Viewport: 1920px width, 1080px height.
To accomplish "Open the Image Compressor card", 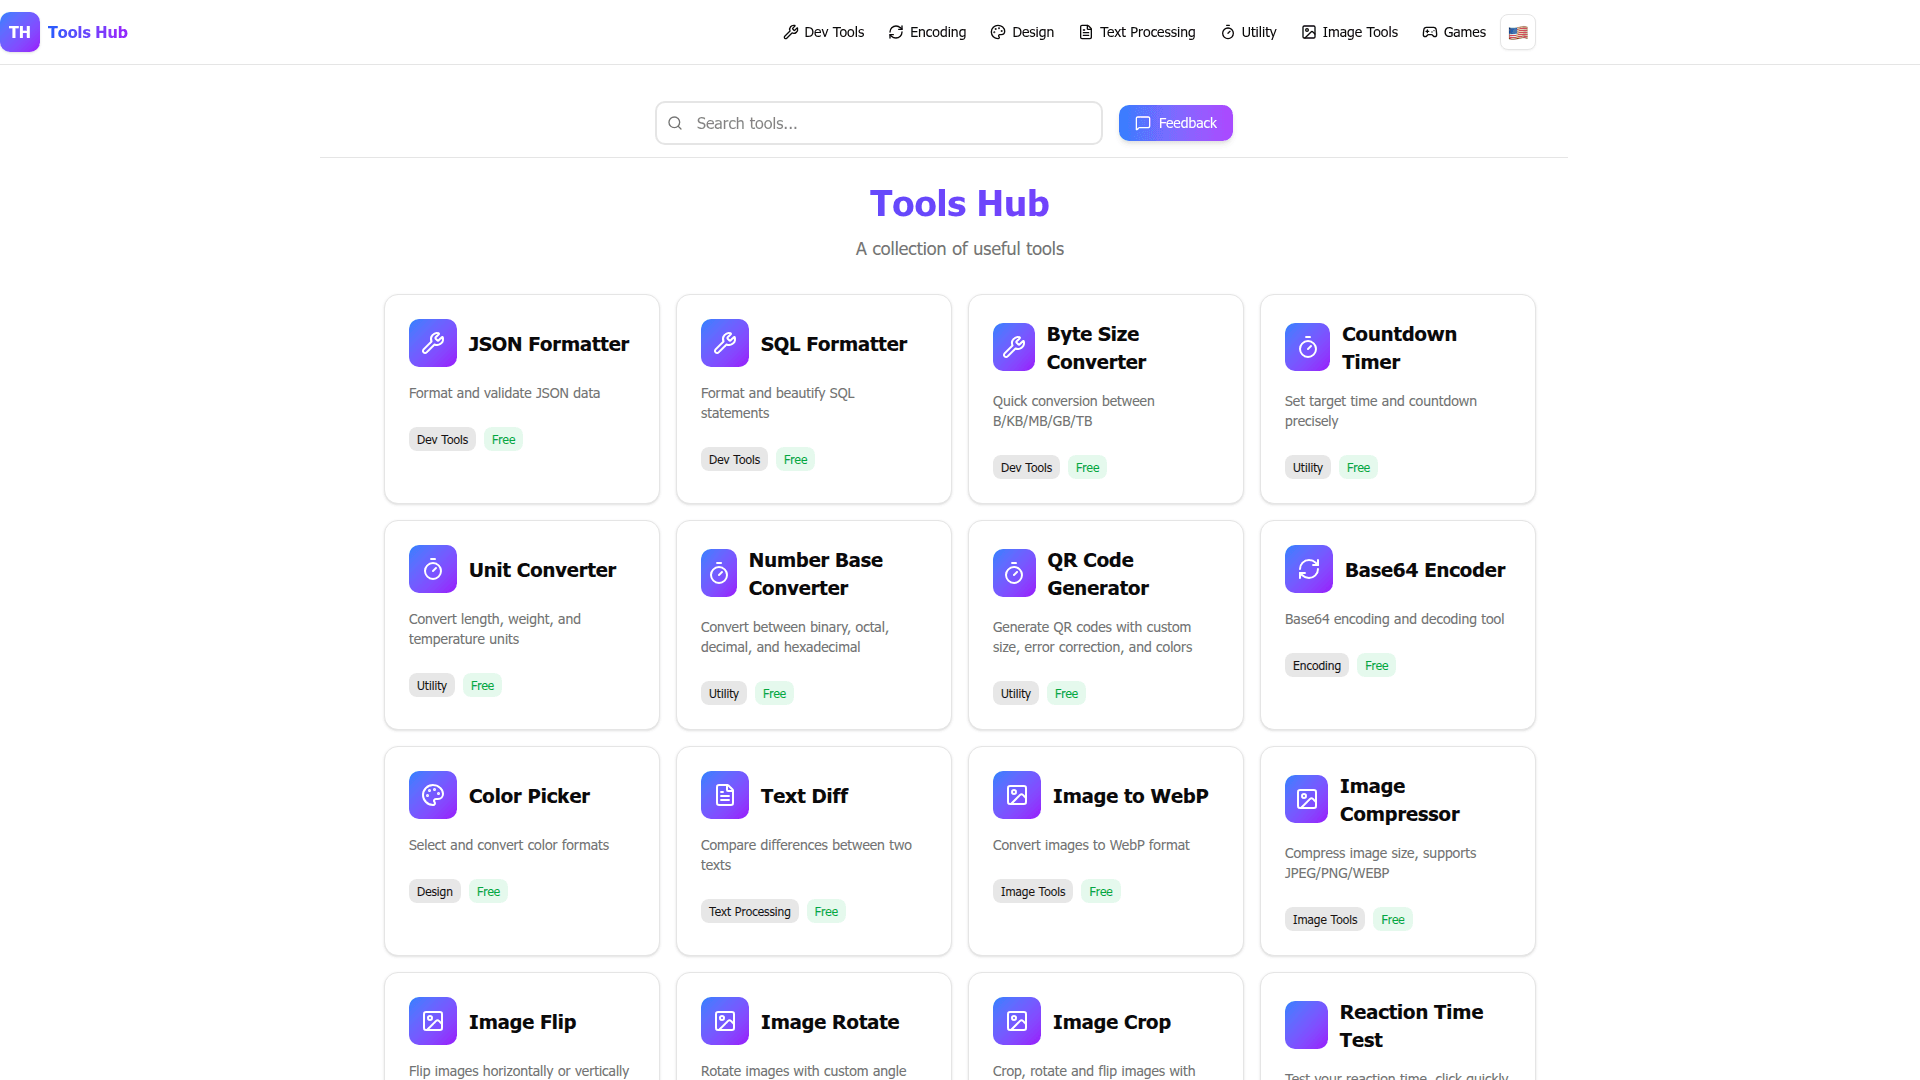I will pyautogui.click(x=1397, y=850).
